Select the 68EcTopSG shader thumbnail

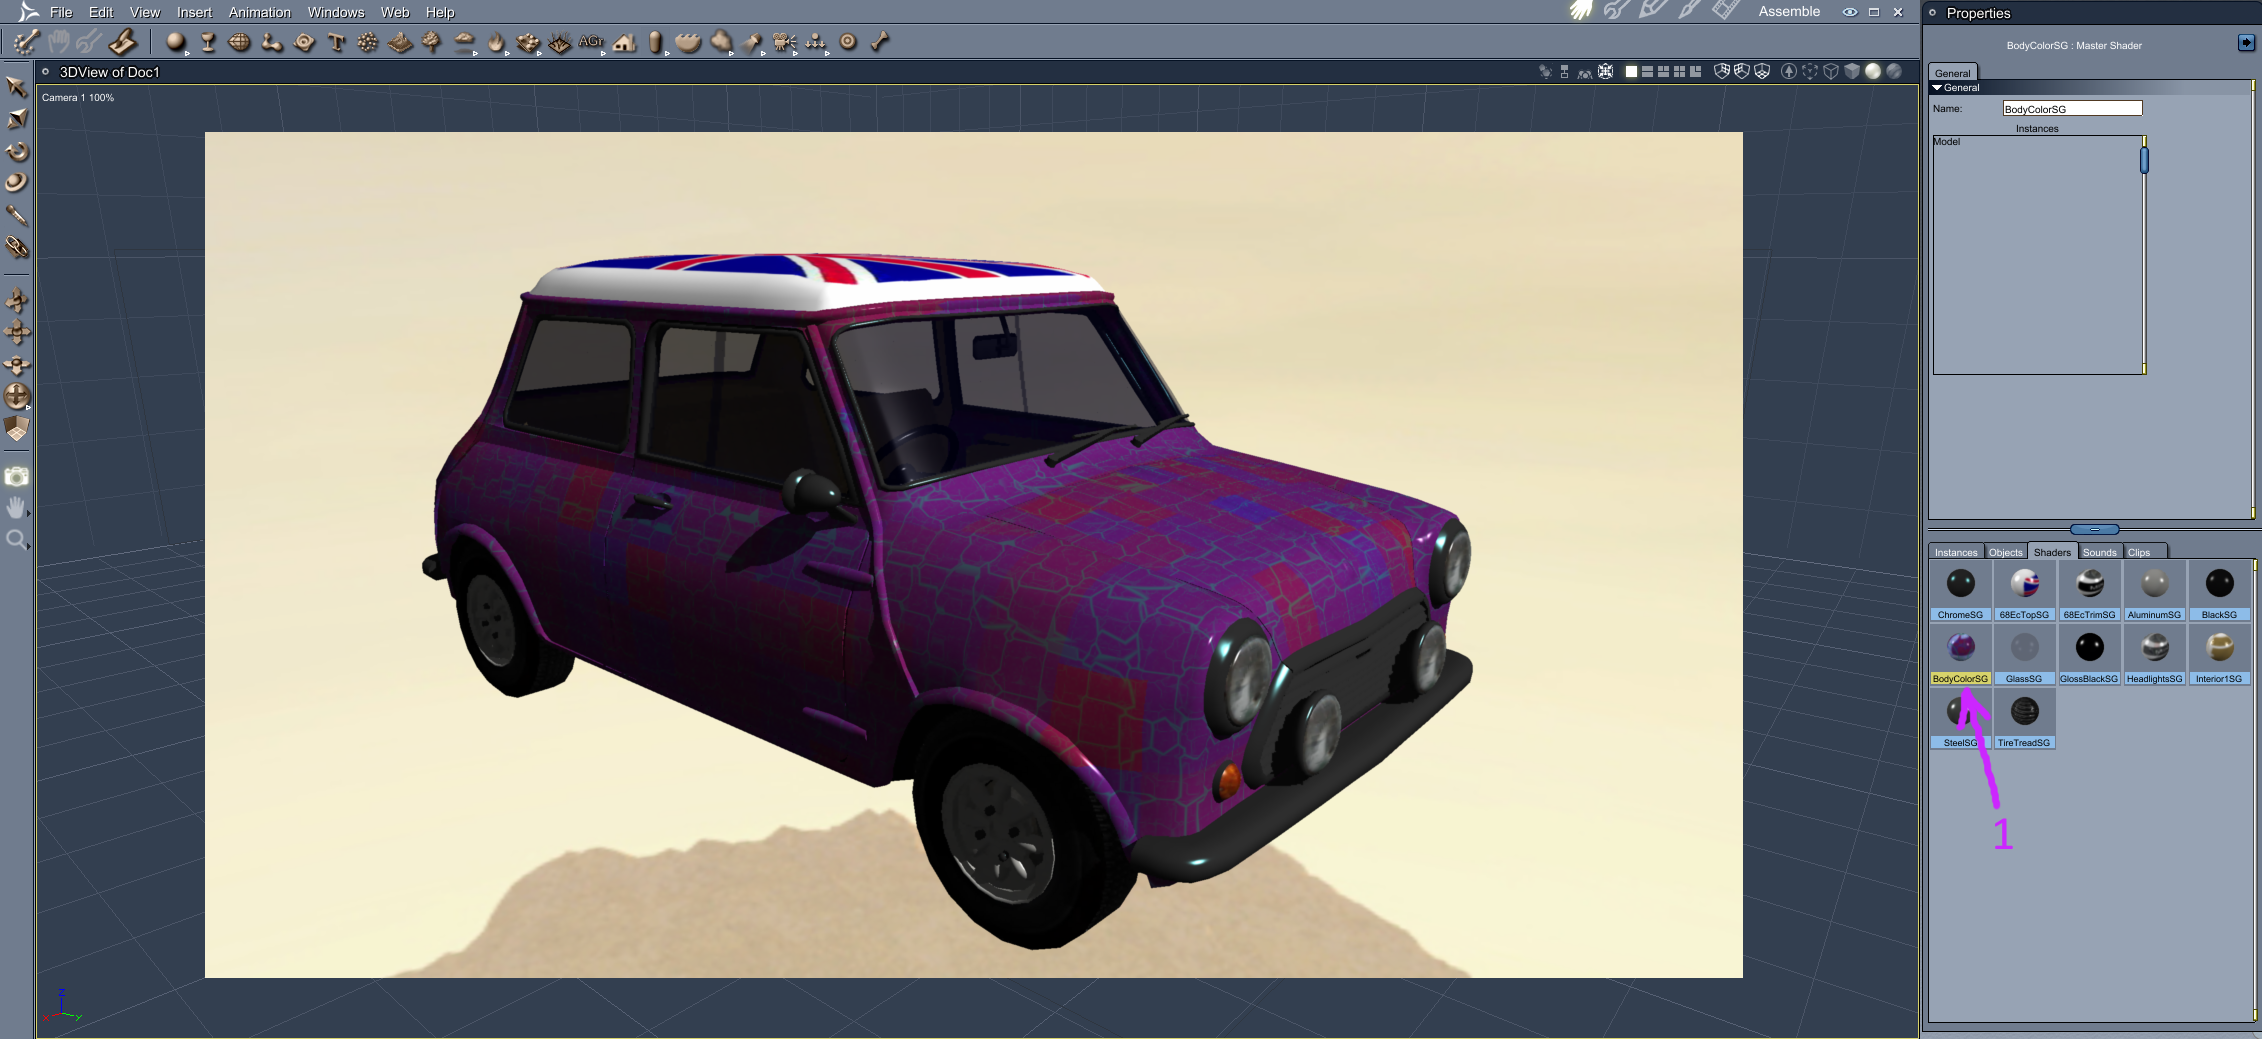coord(2024,591)
